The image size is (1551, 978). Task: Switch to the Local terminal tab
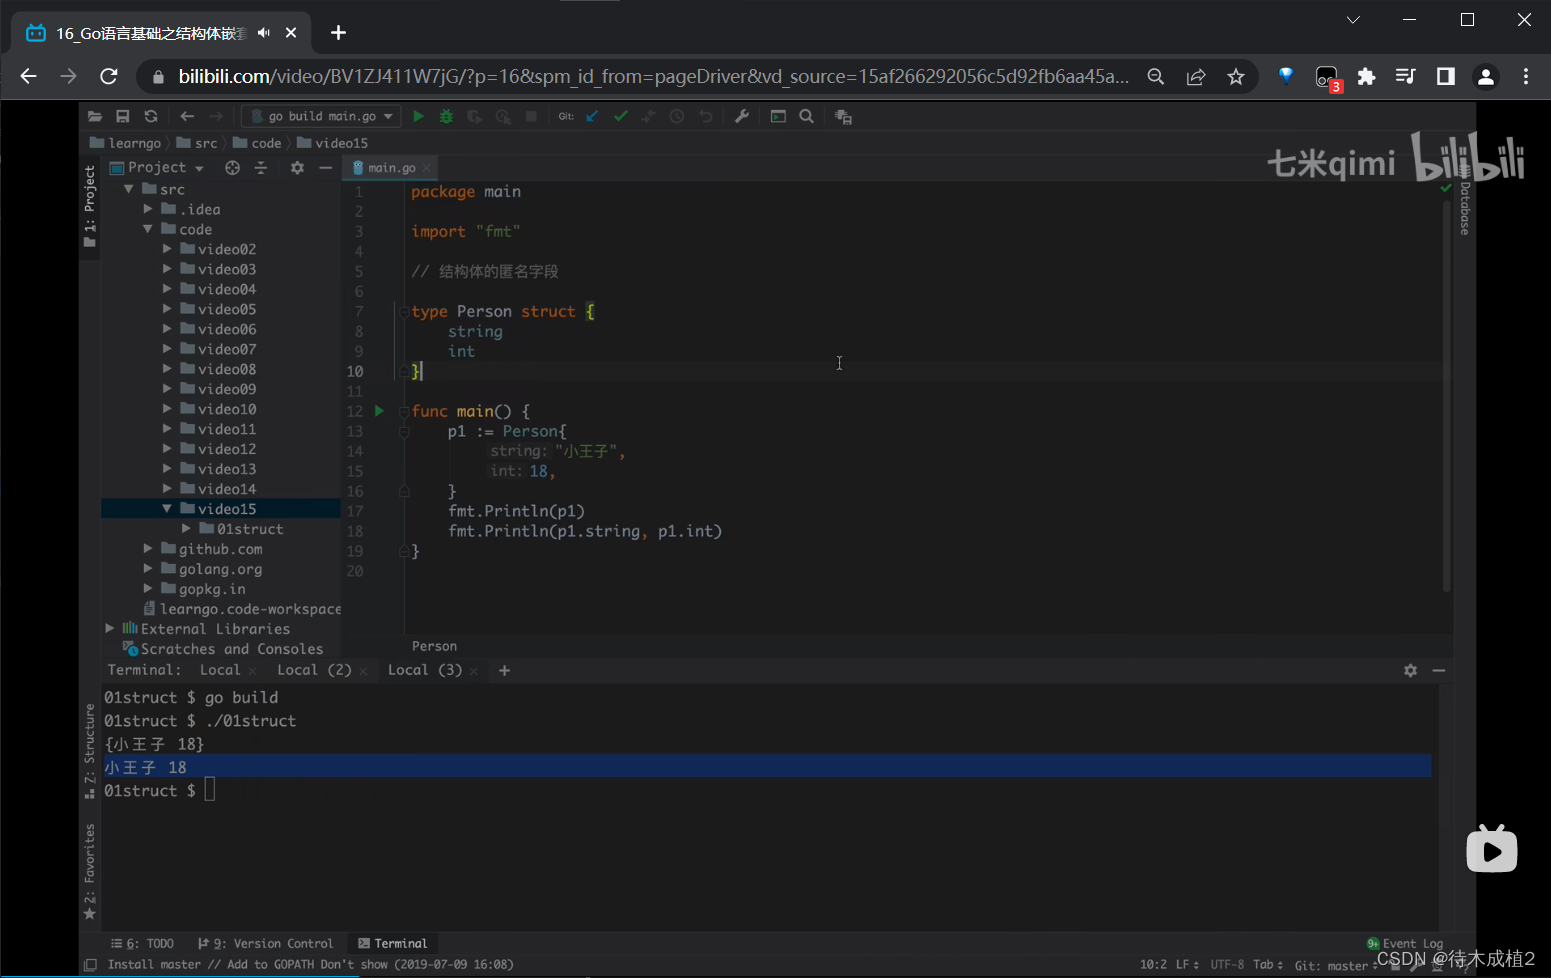tap(220, 670)
